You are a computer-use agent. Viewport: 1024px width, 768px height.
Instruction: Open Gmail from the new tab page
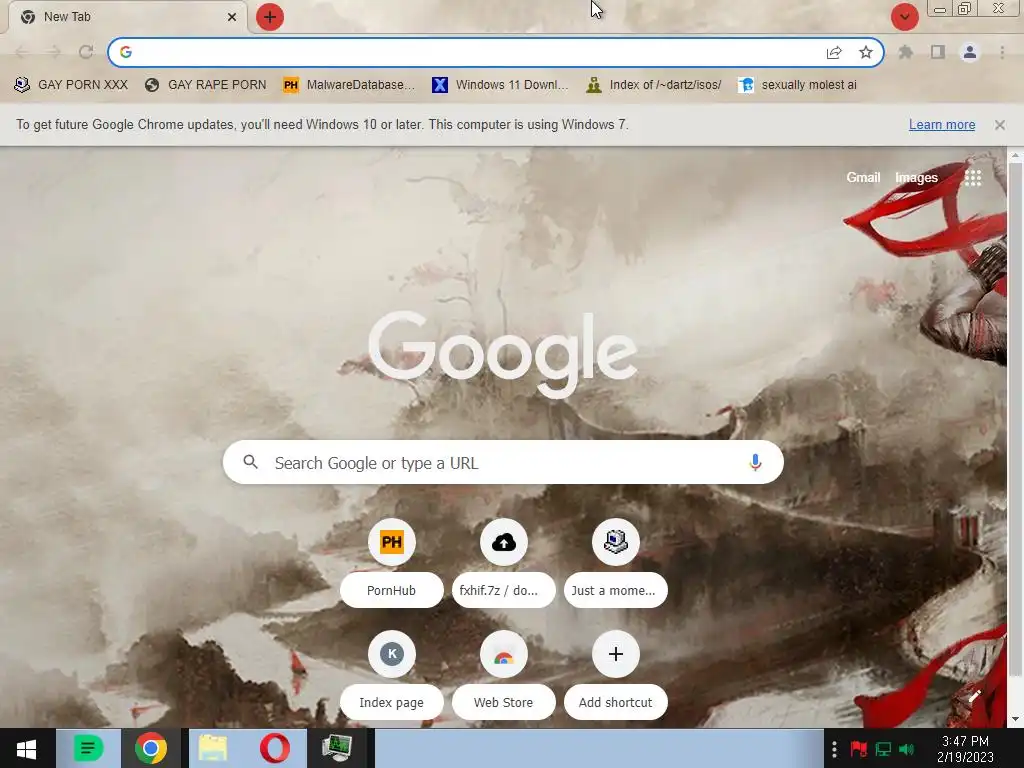(863, 178)
